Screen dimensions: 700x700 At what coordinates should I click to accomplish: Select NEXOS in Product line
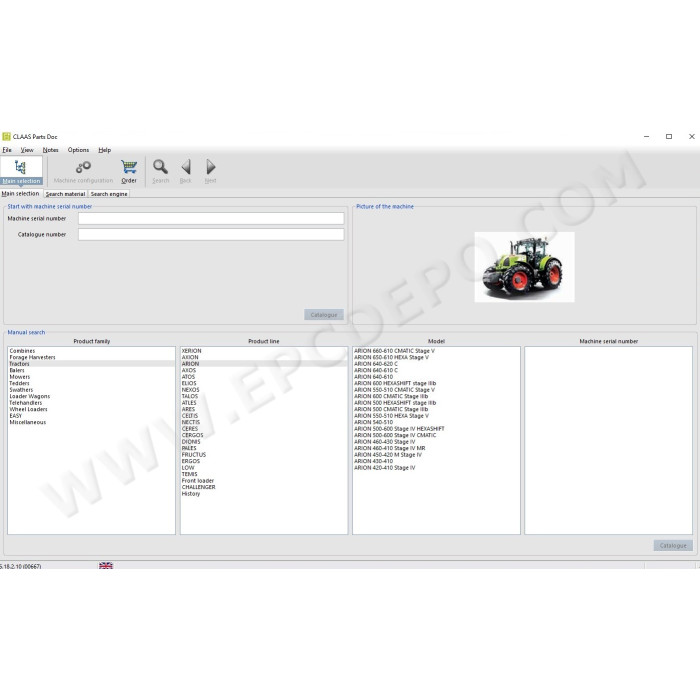[264, 390]
